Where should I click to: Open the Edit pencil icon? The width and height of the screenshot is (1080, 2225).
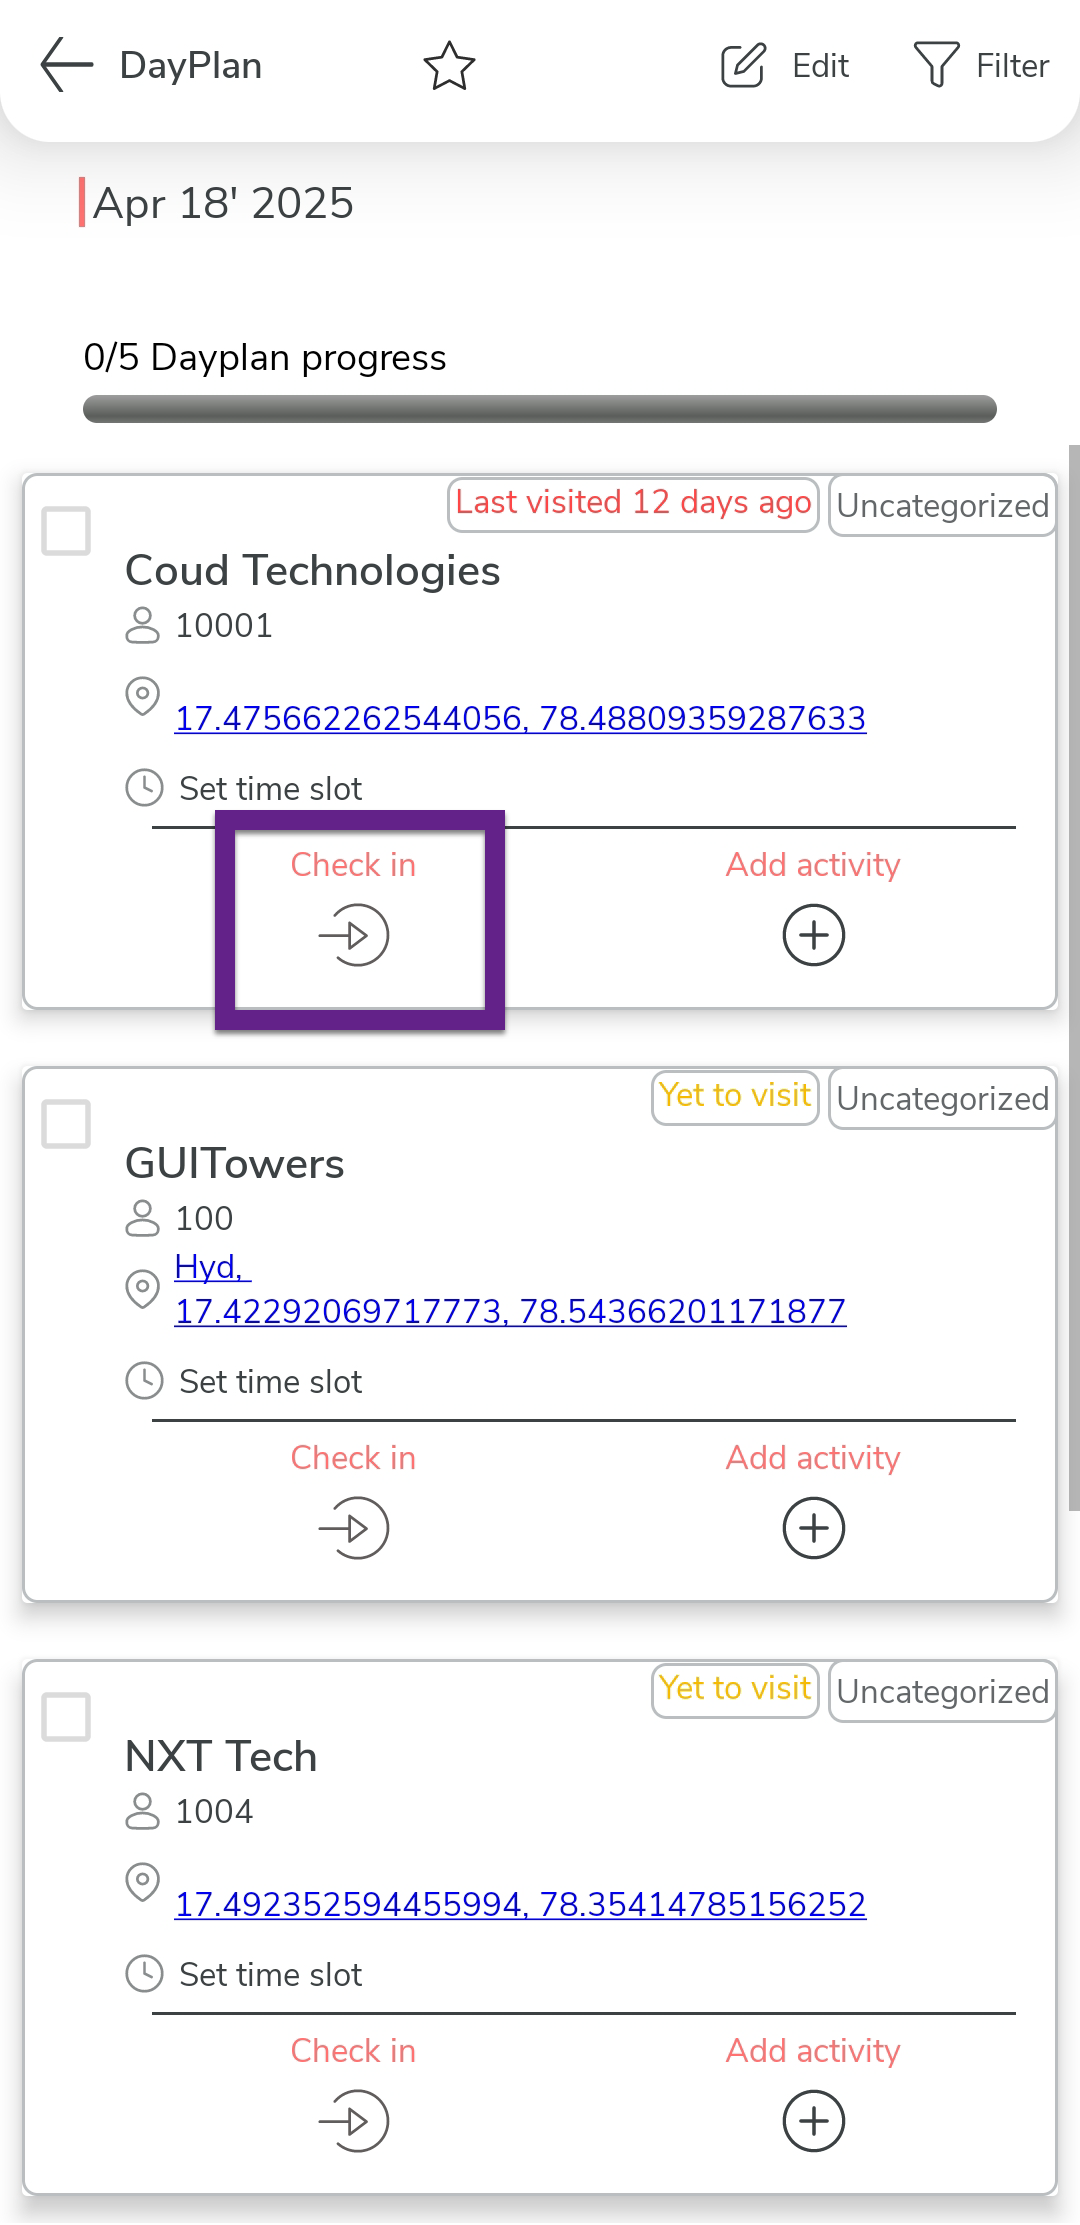tap(743, 66)
